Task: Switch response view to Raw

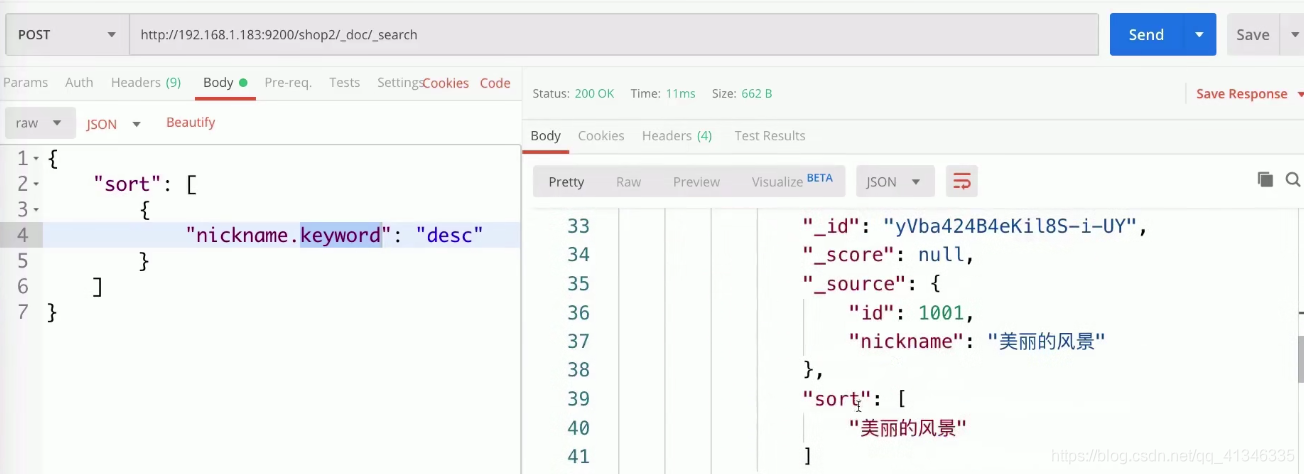Action: pos(629,181)
